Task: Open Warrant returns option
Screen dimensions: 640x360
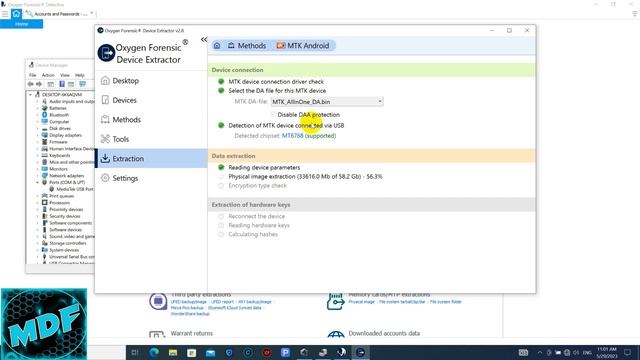Action: click(x=192, y=333)
